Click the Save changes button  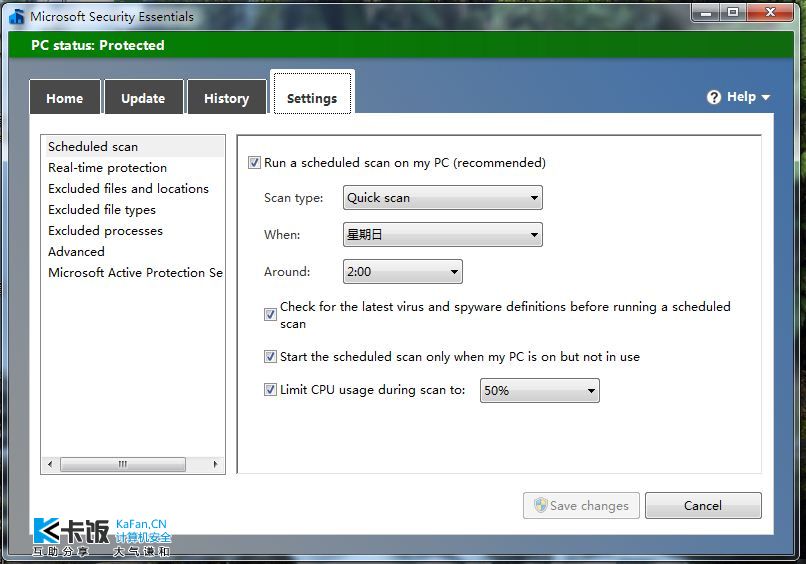(x=581, y=505)
